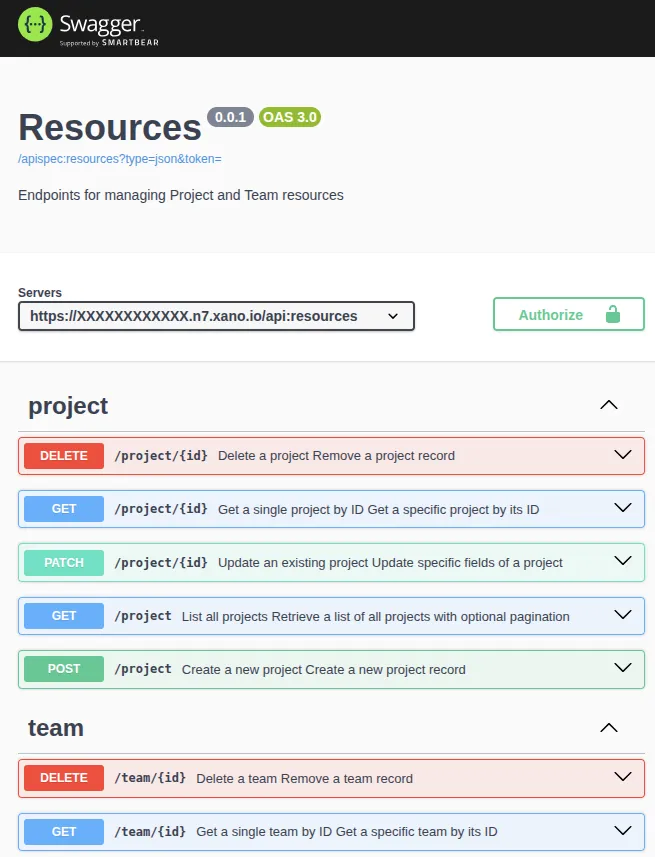Click 'Endpoints for managing Project and Team resources'

point(181,195)
